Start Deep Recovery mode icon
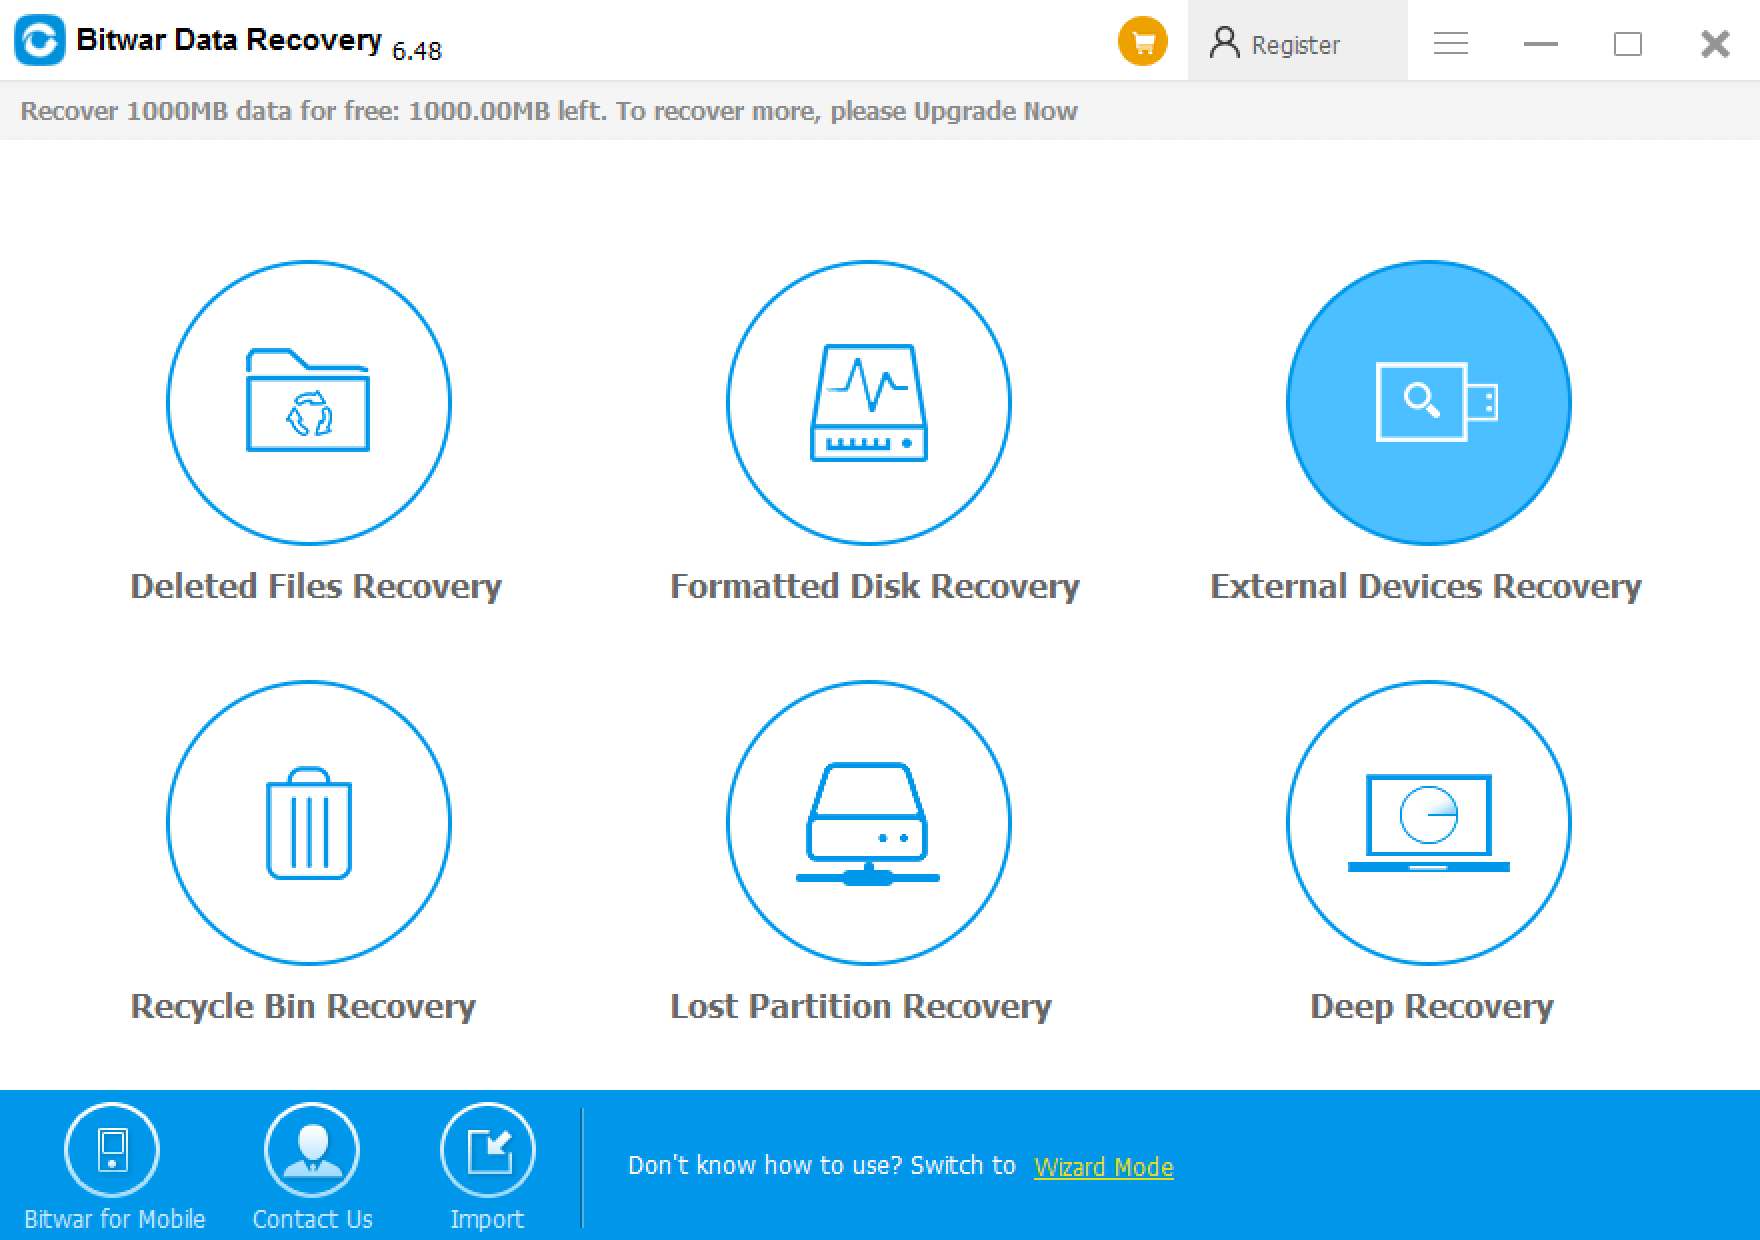 pyautogui.click(x=1428, y=823)
